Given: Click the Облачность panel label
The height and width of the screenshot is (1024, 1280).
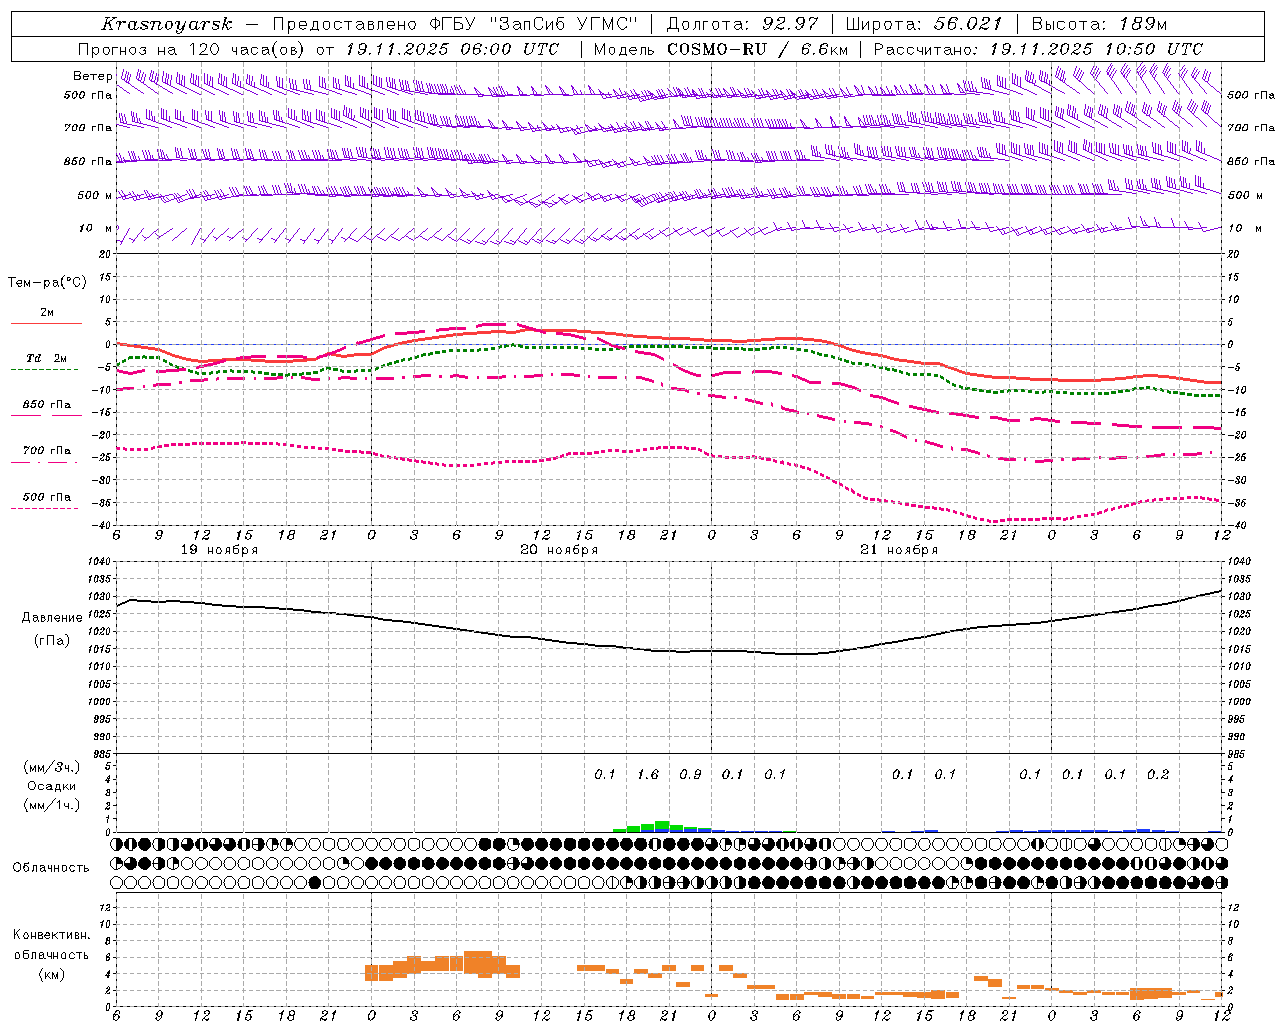Looking at the screenshot, I should coord(51,868).
